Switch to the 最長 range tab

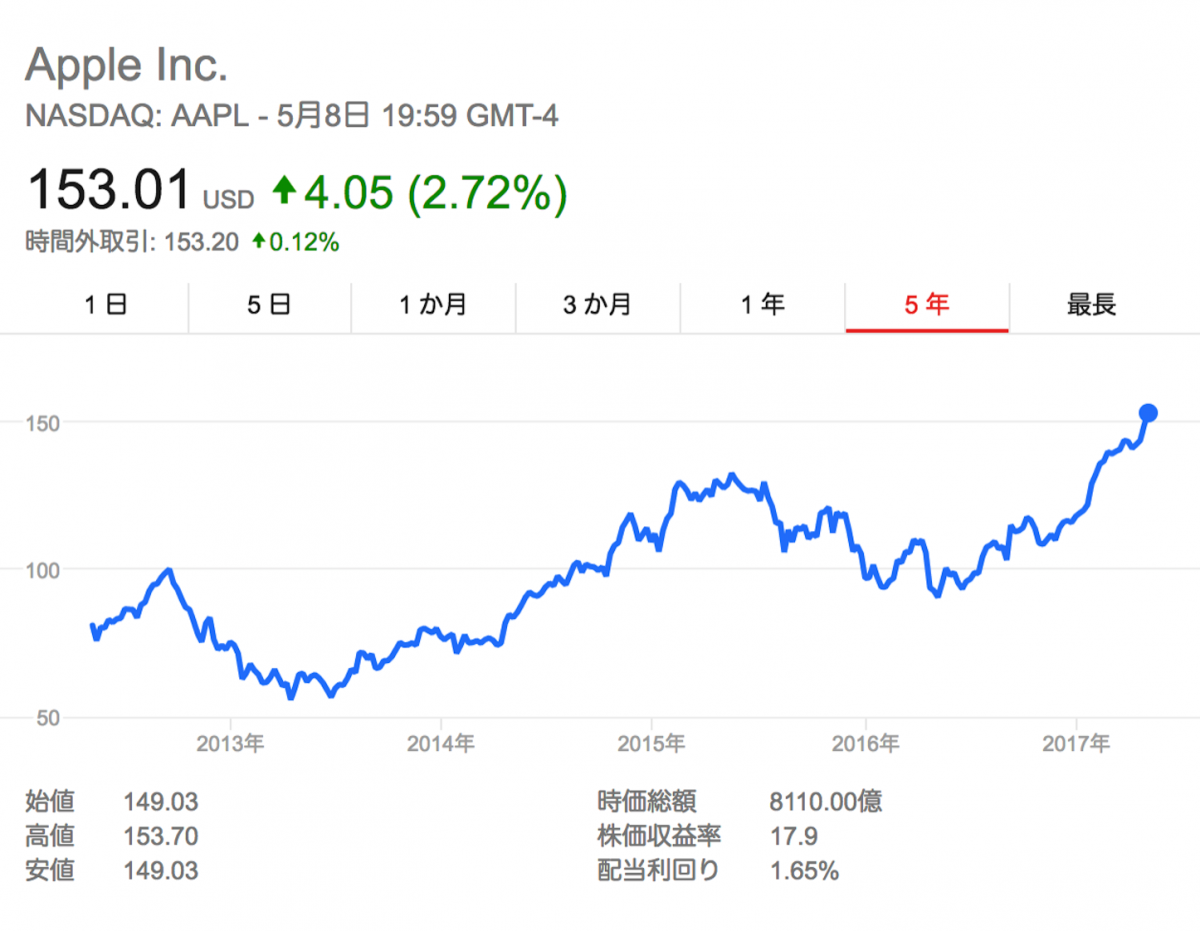pos(1091,305)
